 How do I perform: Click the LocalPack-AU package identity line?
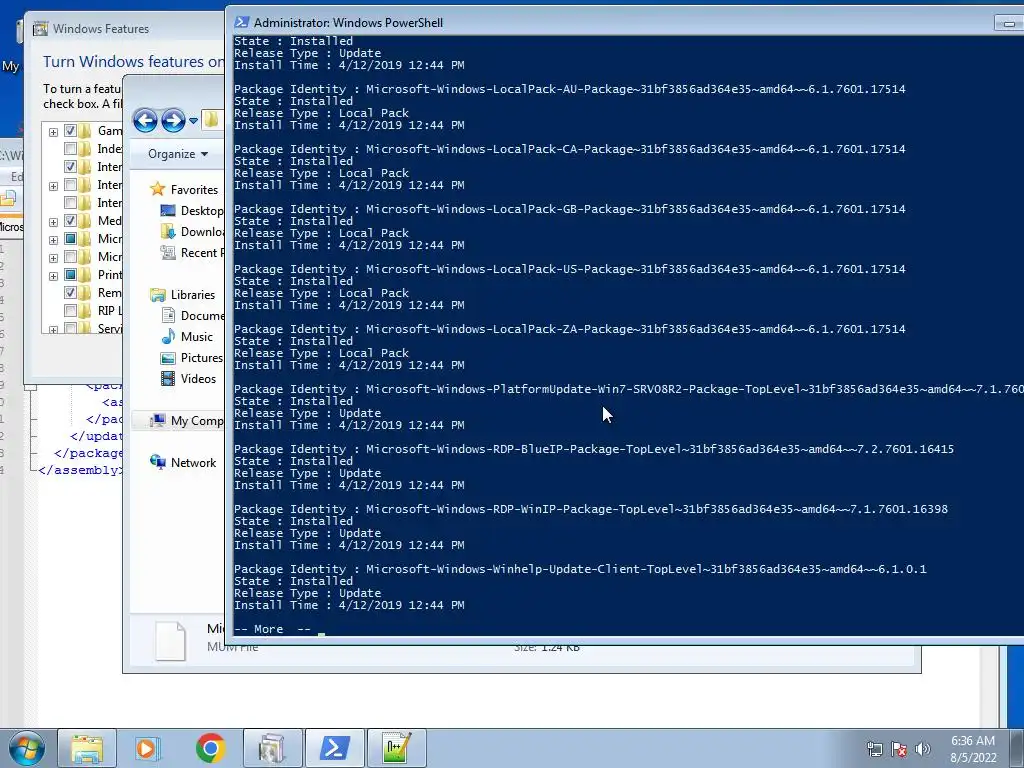point(569,89)
